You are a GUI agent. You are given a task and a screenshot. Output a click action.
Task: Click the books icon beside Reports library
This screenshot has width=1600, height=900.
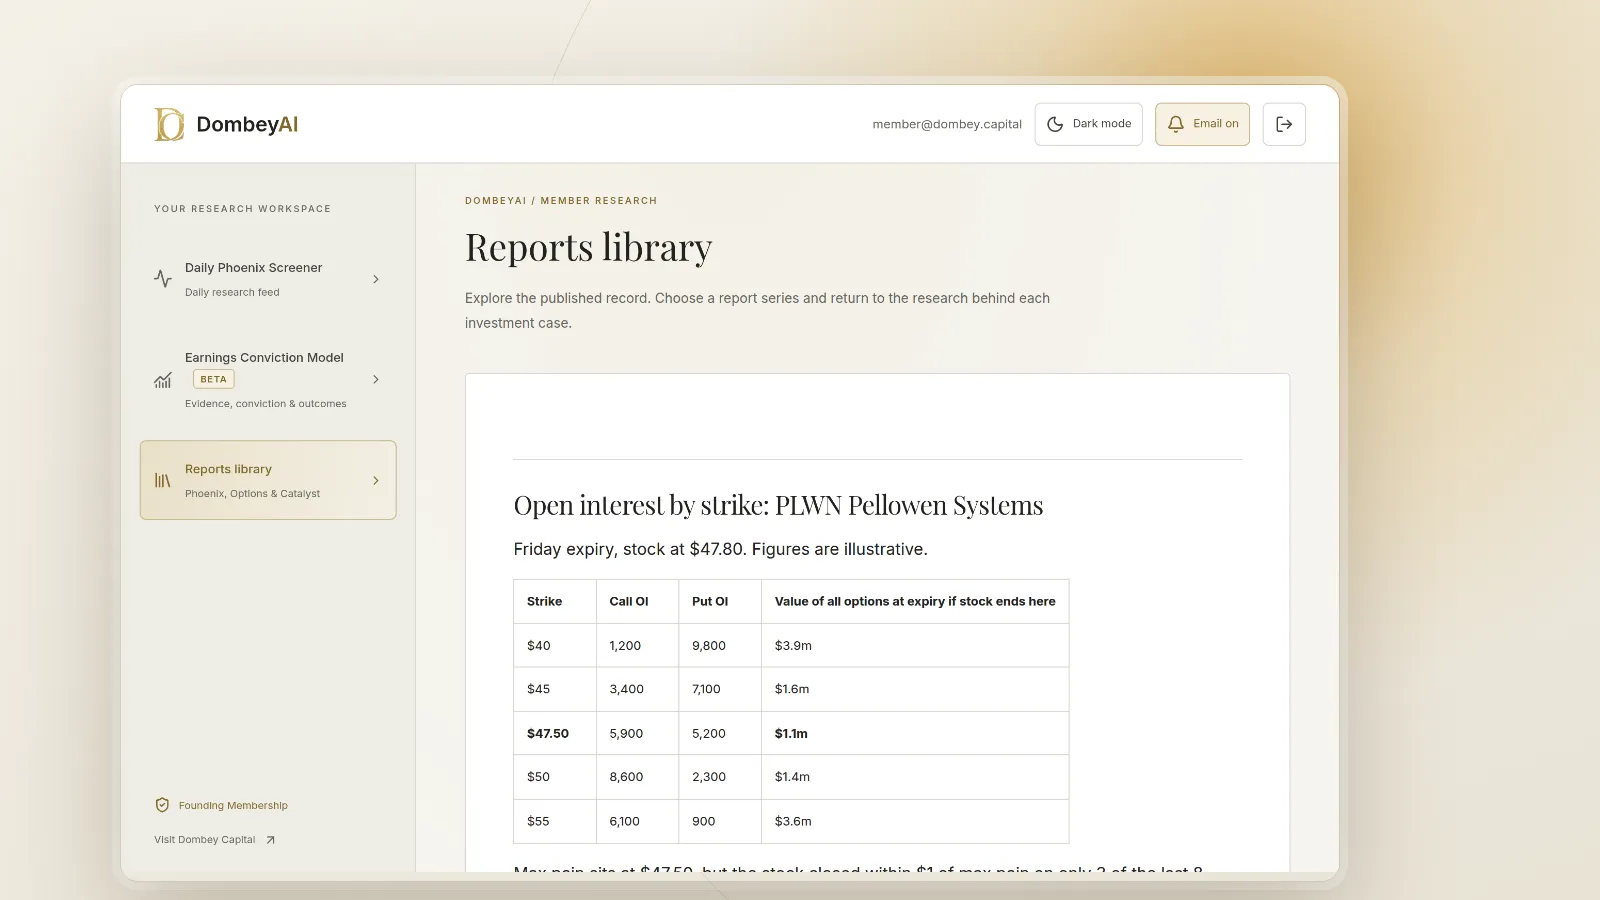pyautogui.click(x=163, y=481)
